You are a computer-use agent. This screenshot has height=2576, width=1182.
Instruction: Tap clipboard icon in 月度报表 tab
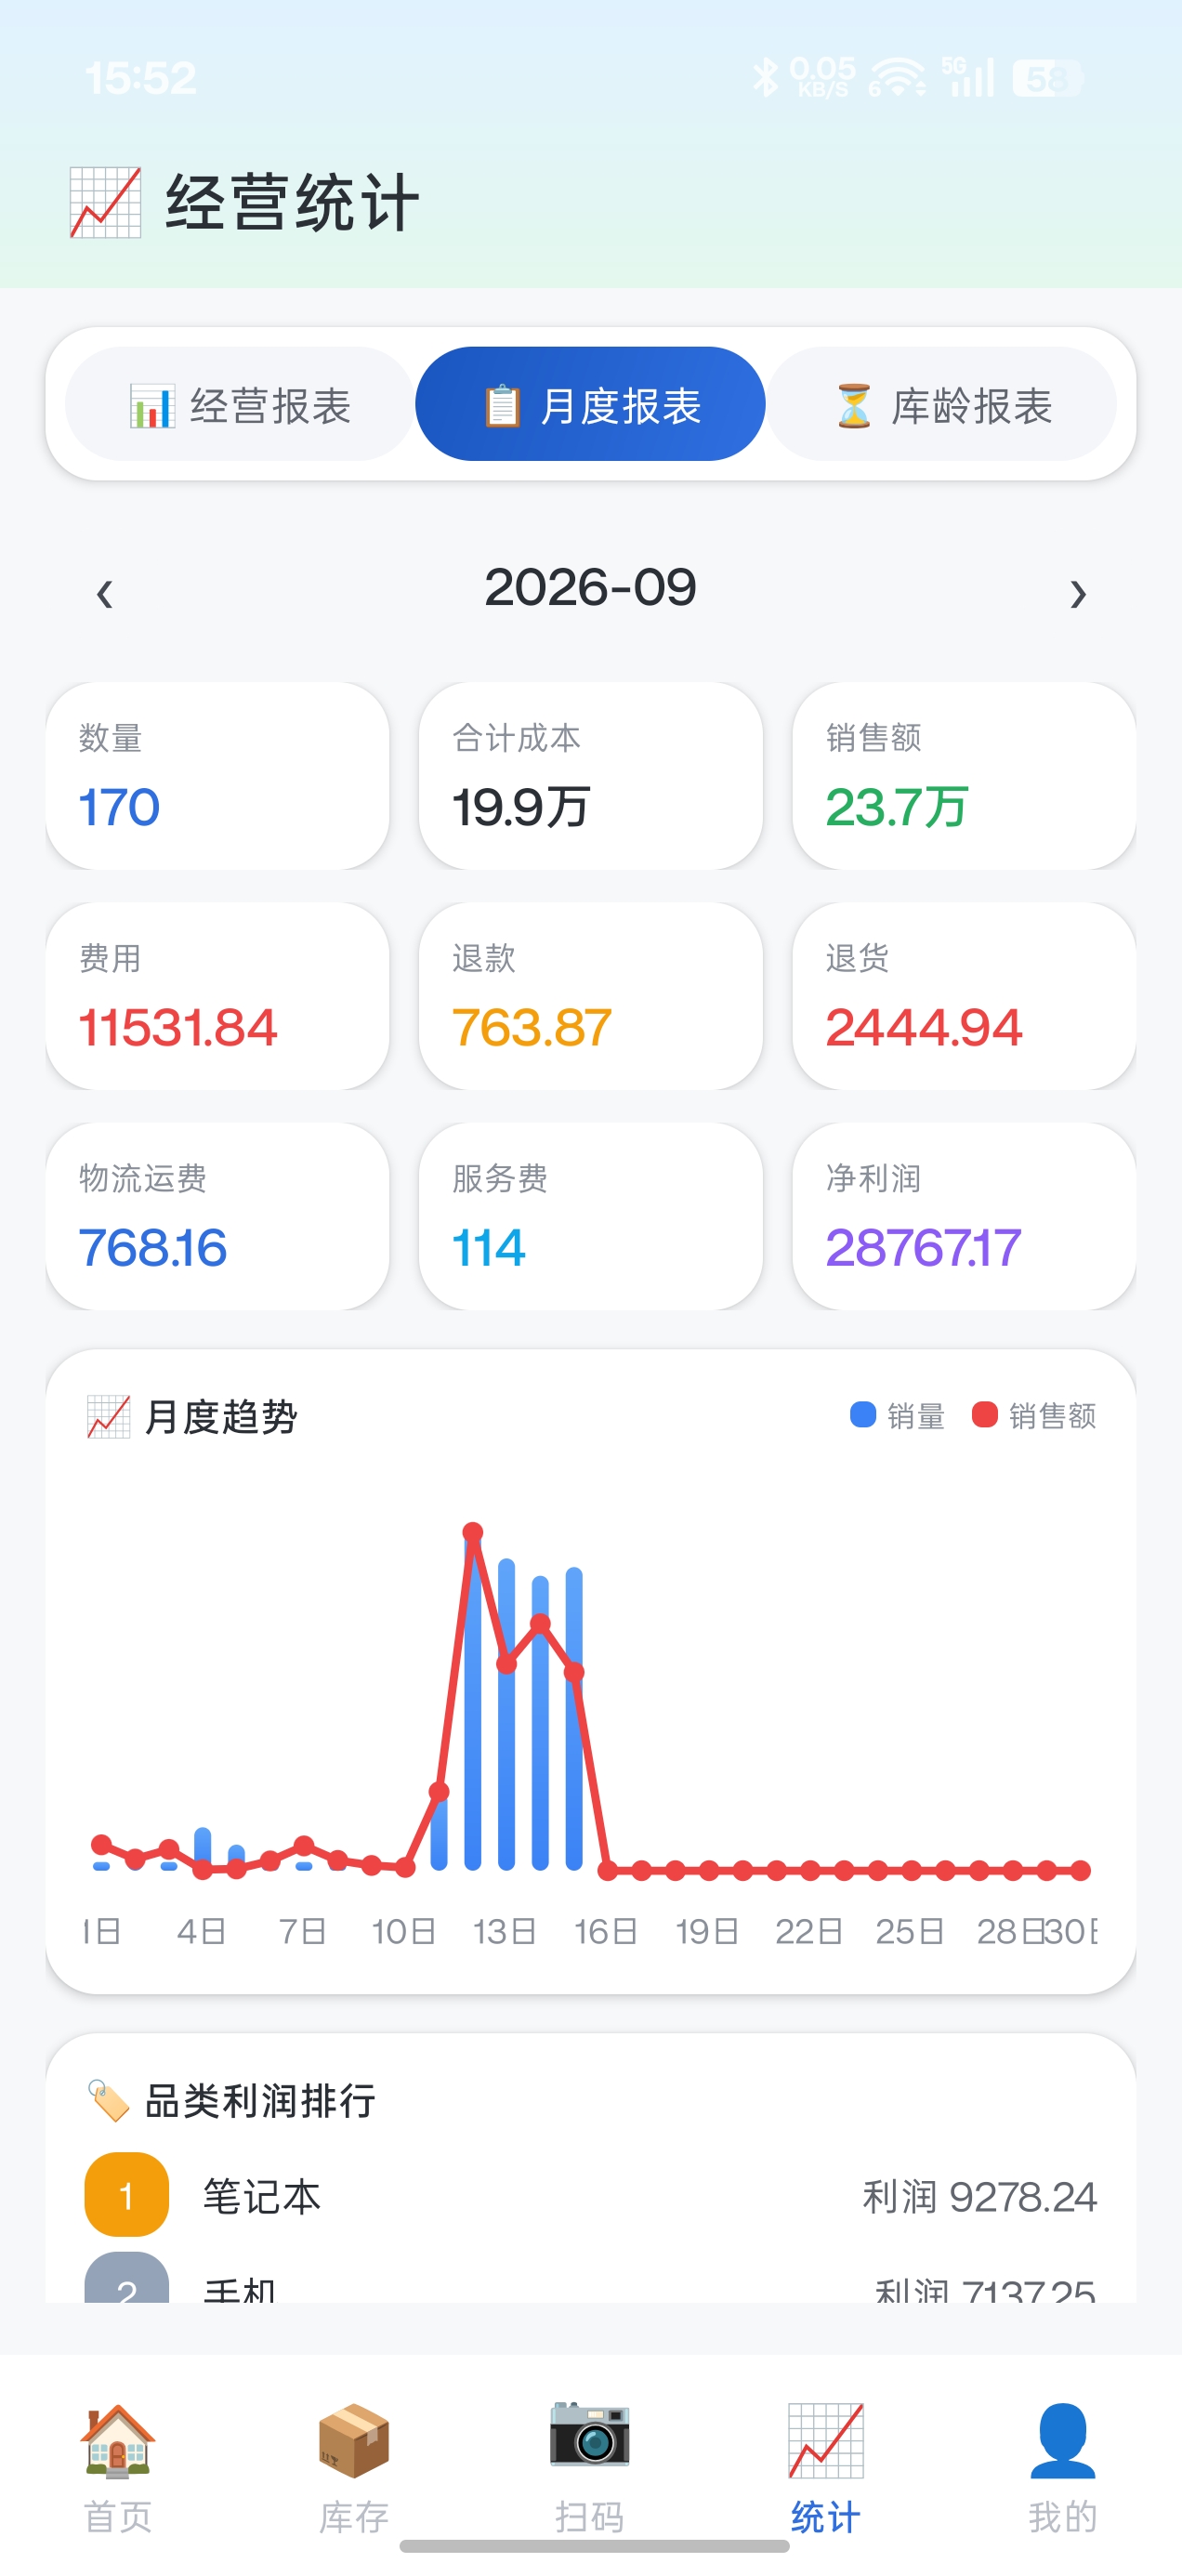(x=502, y=406)
